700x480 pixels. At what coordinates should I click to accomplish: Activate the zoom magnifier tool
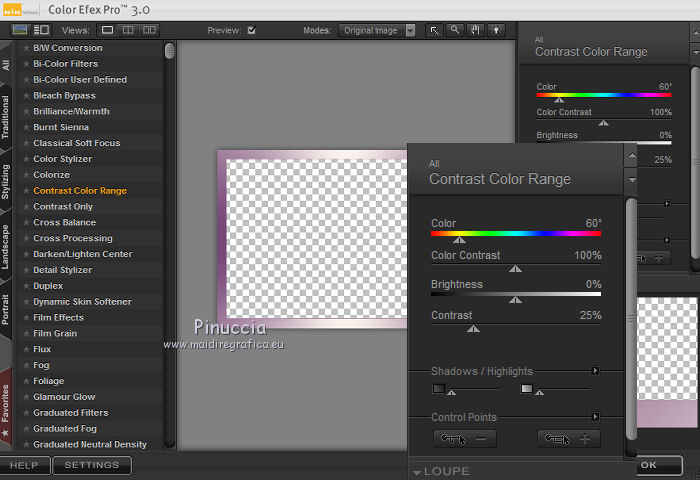pos(455,30)
